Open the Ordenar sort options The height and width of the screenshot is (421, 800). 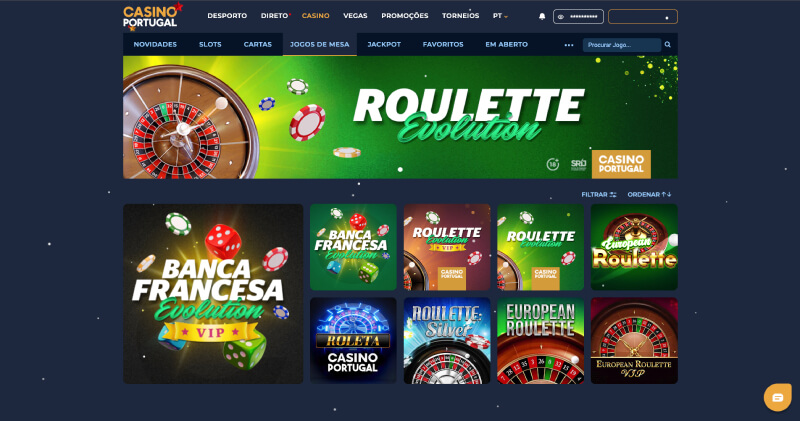[649, 194]
